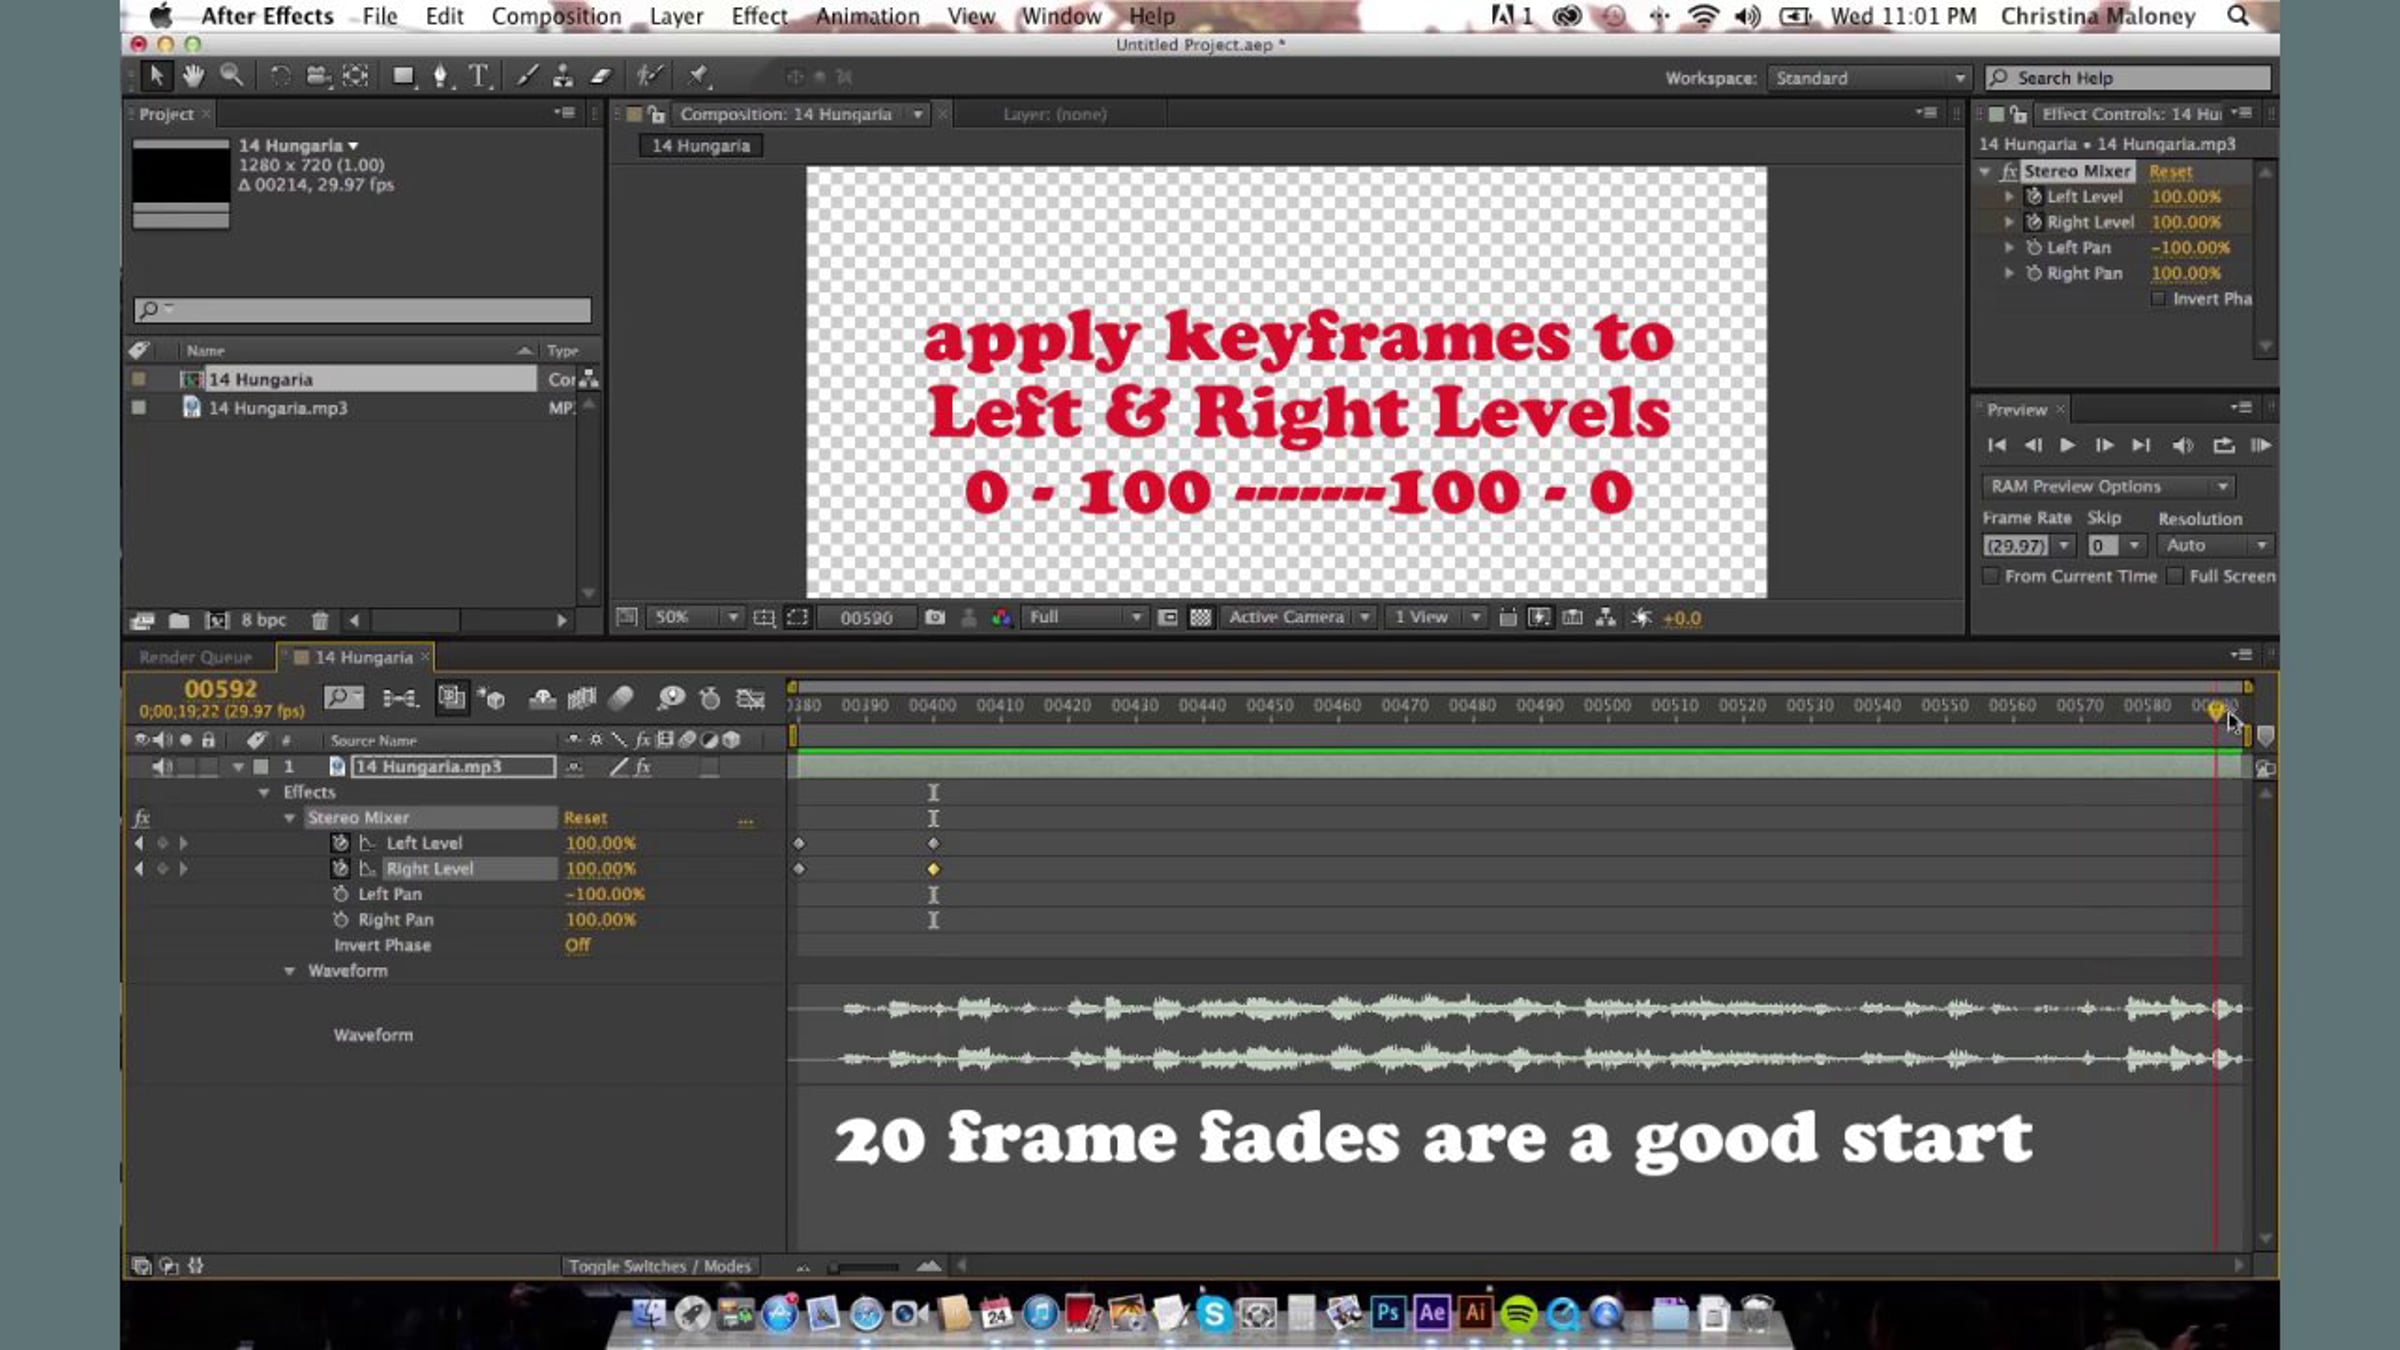Click the trash icon in Project panel

coord(319,621)
